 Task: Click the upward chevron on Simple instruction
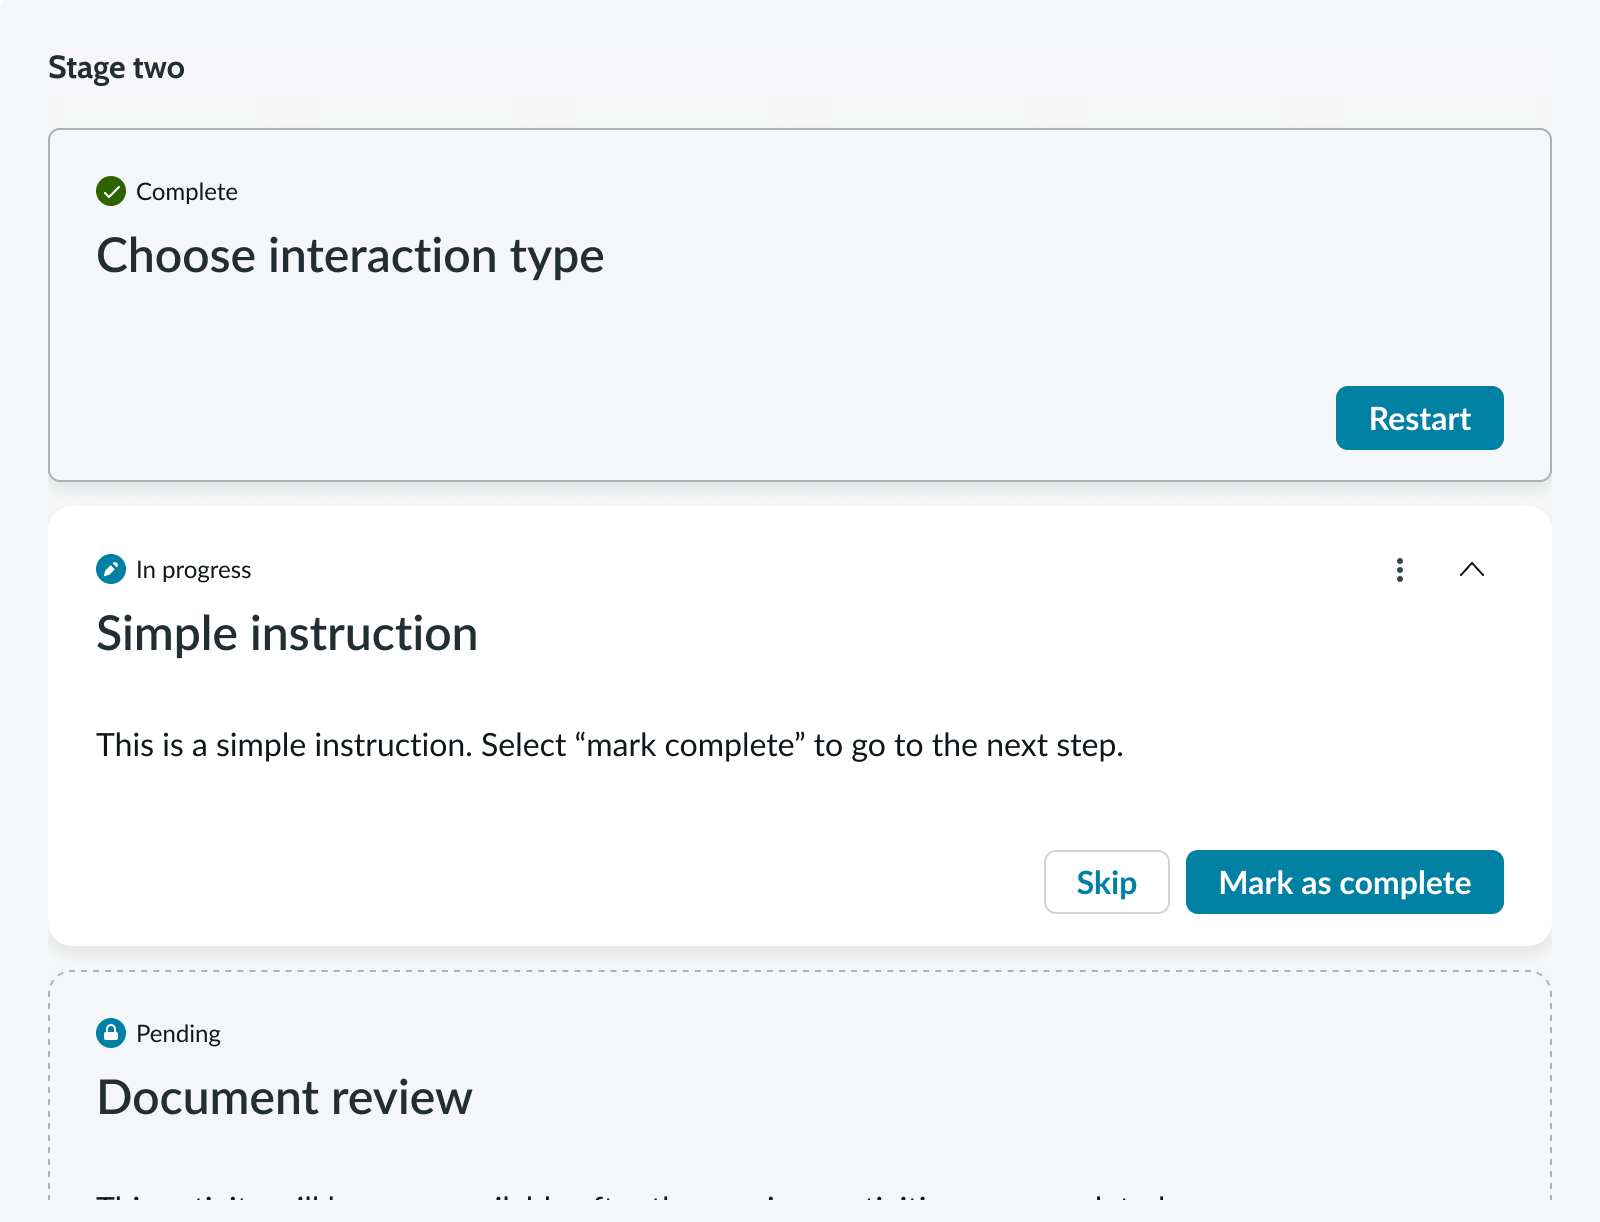tap(1471, 570)
